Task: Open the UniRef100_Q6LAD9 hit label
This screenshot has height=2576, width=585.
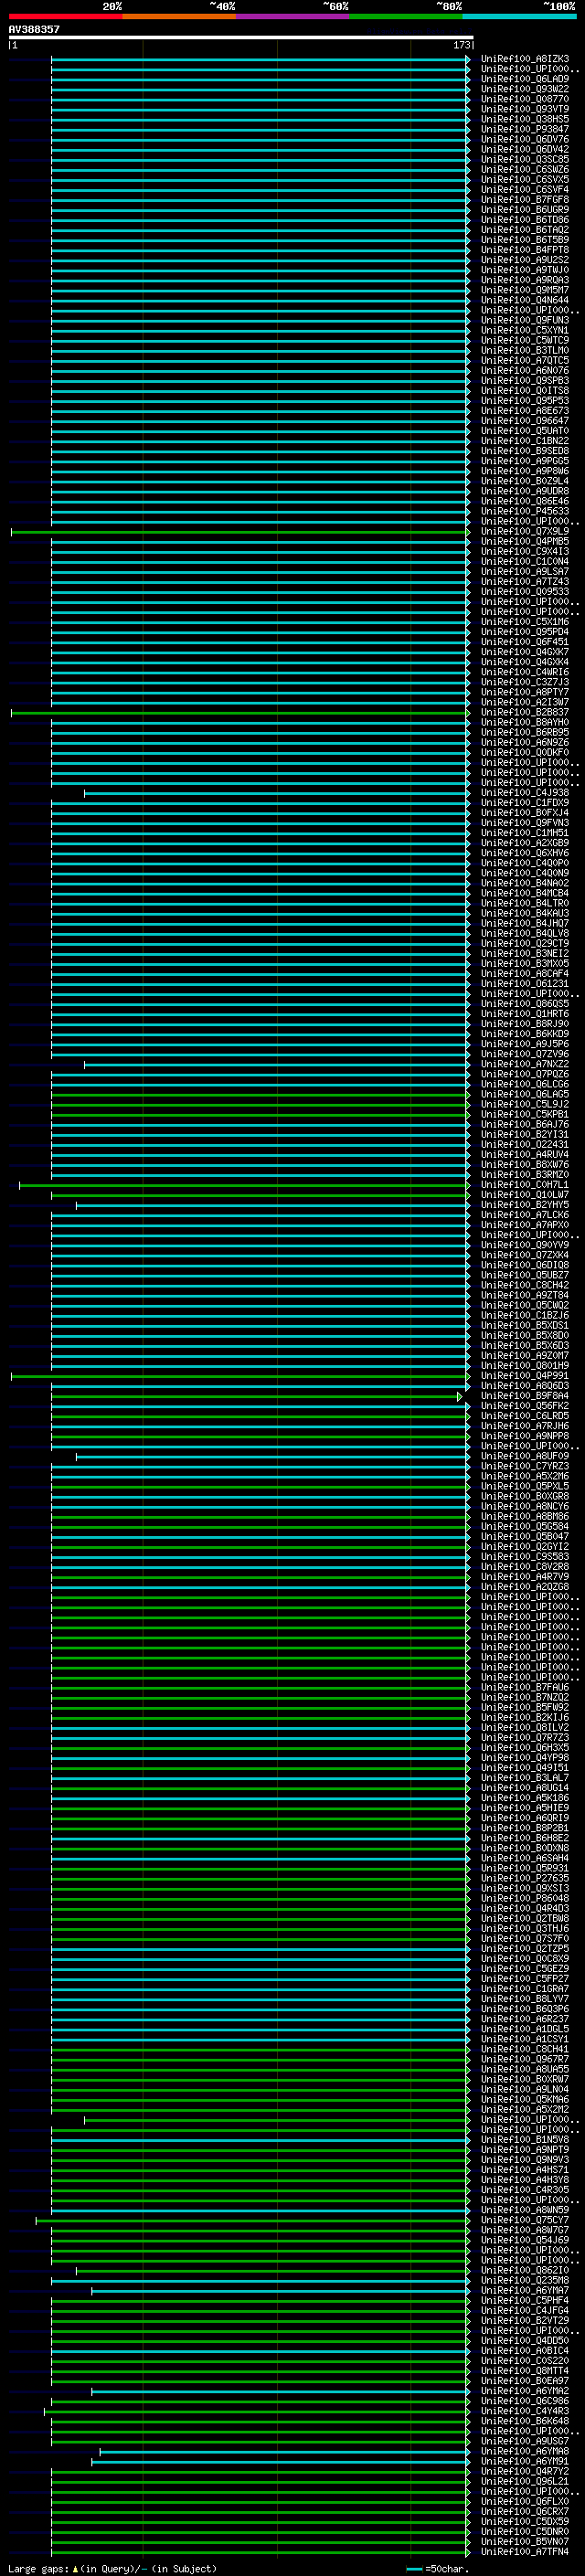Action: point(524,79)
